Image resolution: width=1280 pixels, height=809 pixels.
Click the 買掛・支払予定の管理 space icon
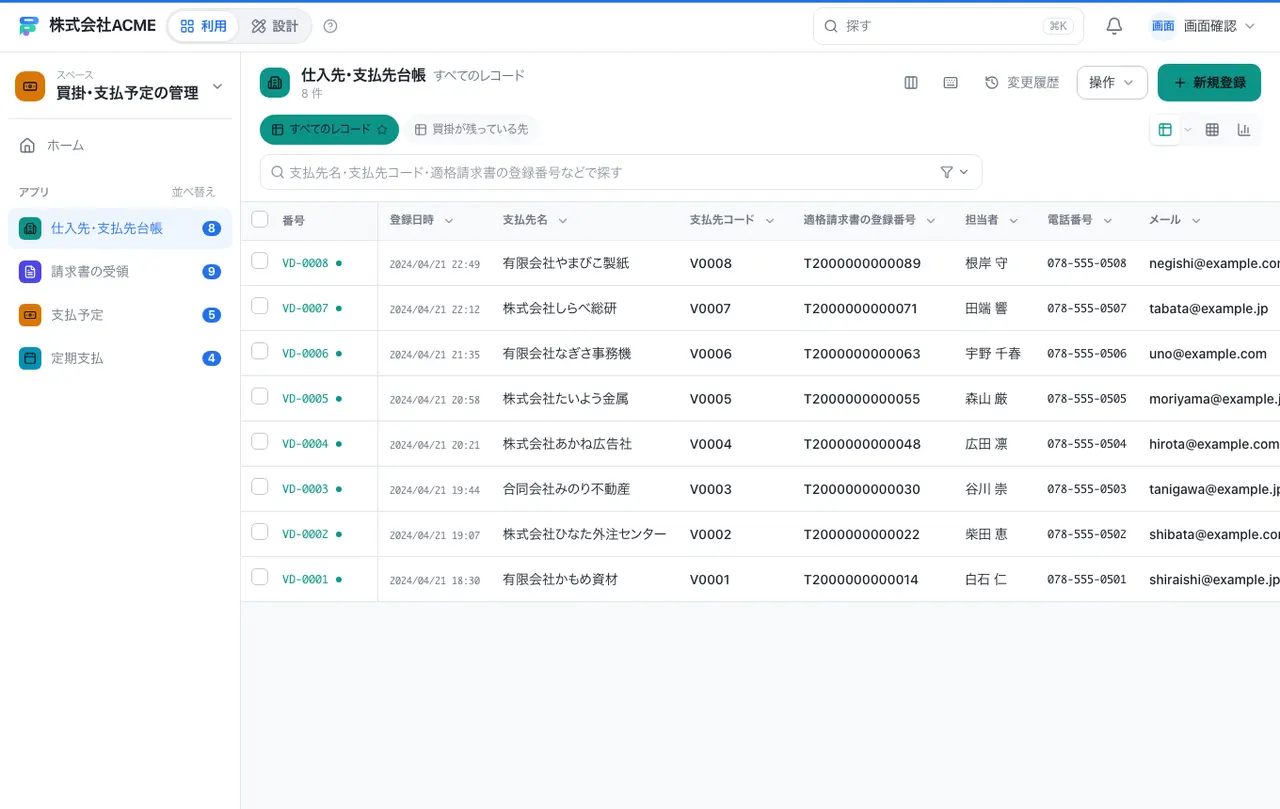pyautogui.click(x=30, y=86)
